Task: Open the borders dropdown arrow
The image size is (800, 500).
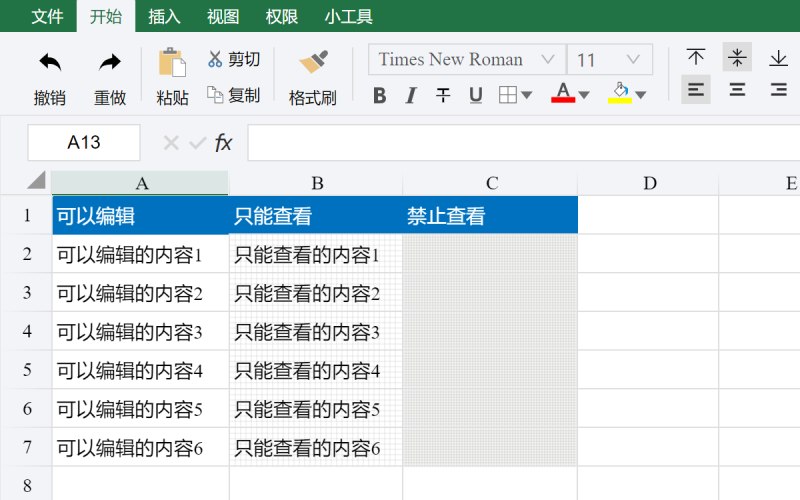Action: coord(527,95)
